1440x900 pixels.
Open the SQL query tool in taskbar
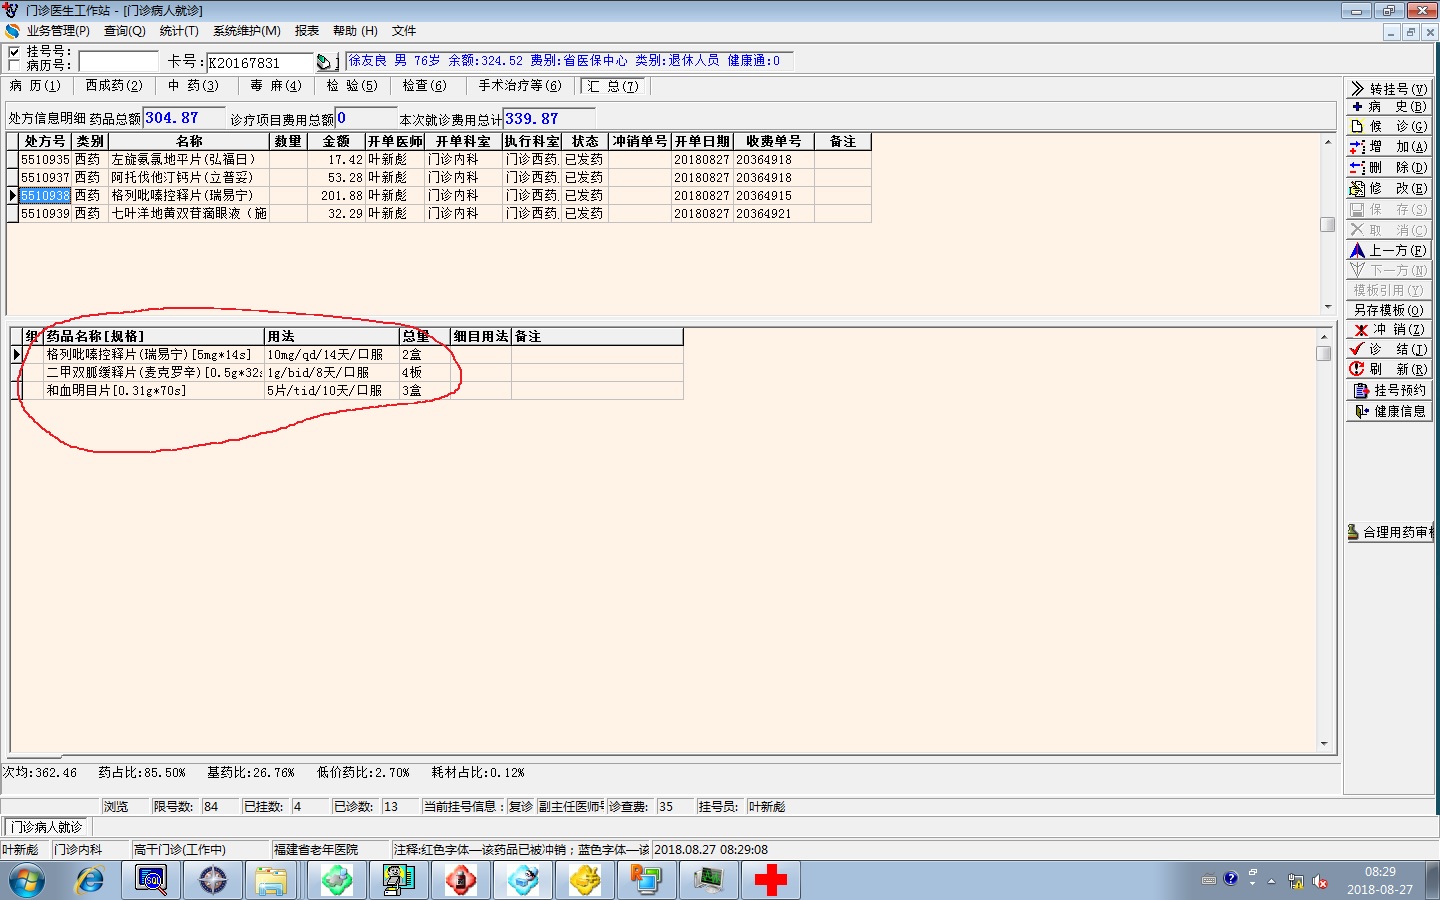tap(151, 881)
